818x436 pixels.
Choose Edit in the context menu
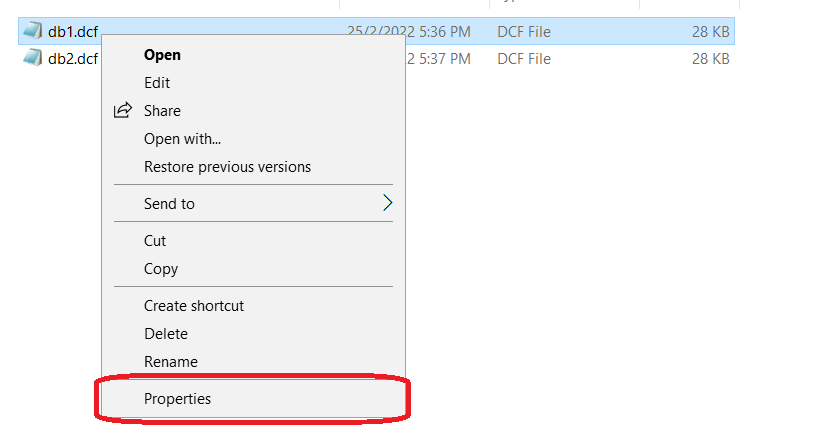(157, 83)
